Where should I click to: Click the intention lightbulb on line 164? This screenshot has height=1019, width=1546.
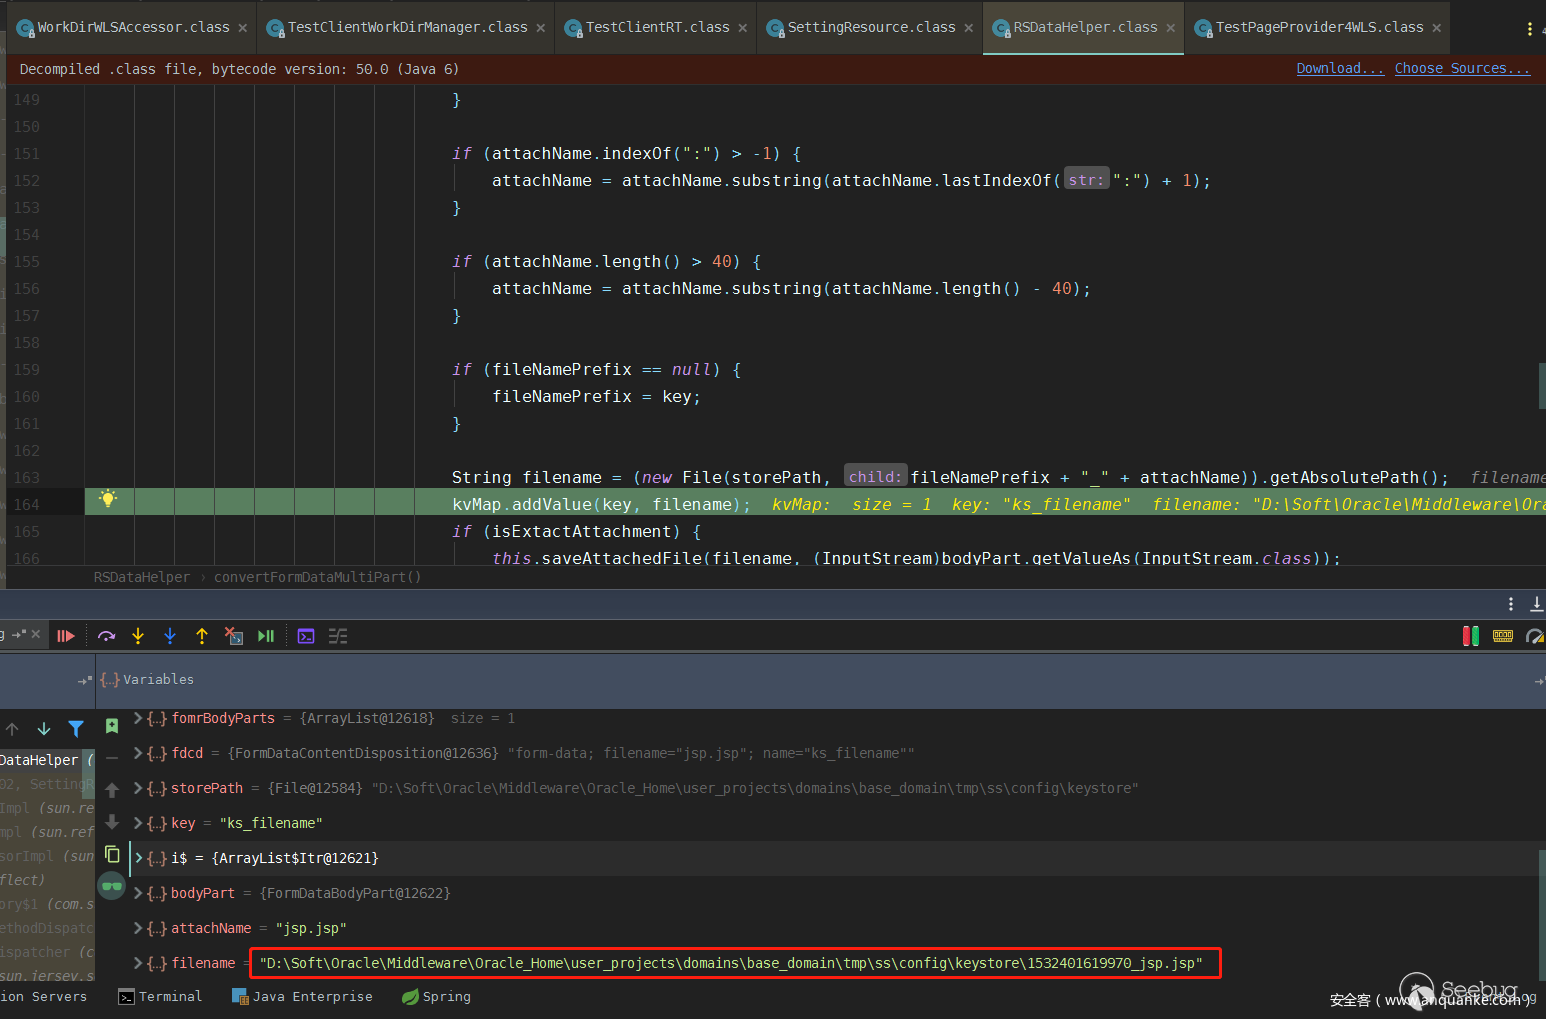[108, 498]
